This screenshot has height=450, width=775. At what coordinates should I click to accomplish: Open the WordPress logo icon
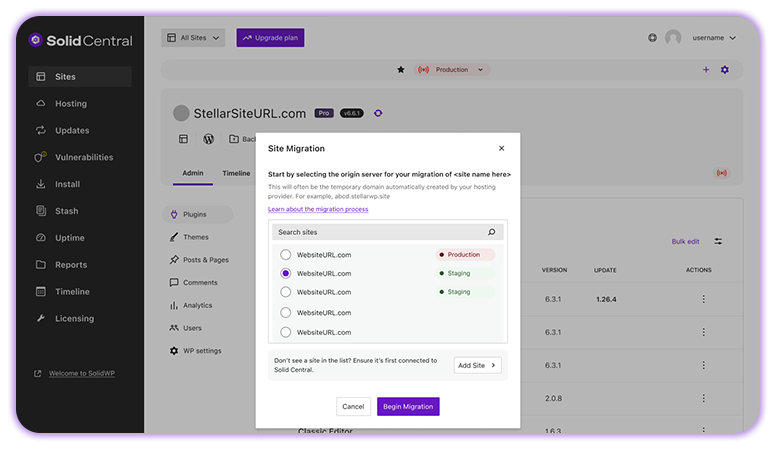209,139
